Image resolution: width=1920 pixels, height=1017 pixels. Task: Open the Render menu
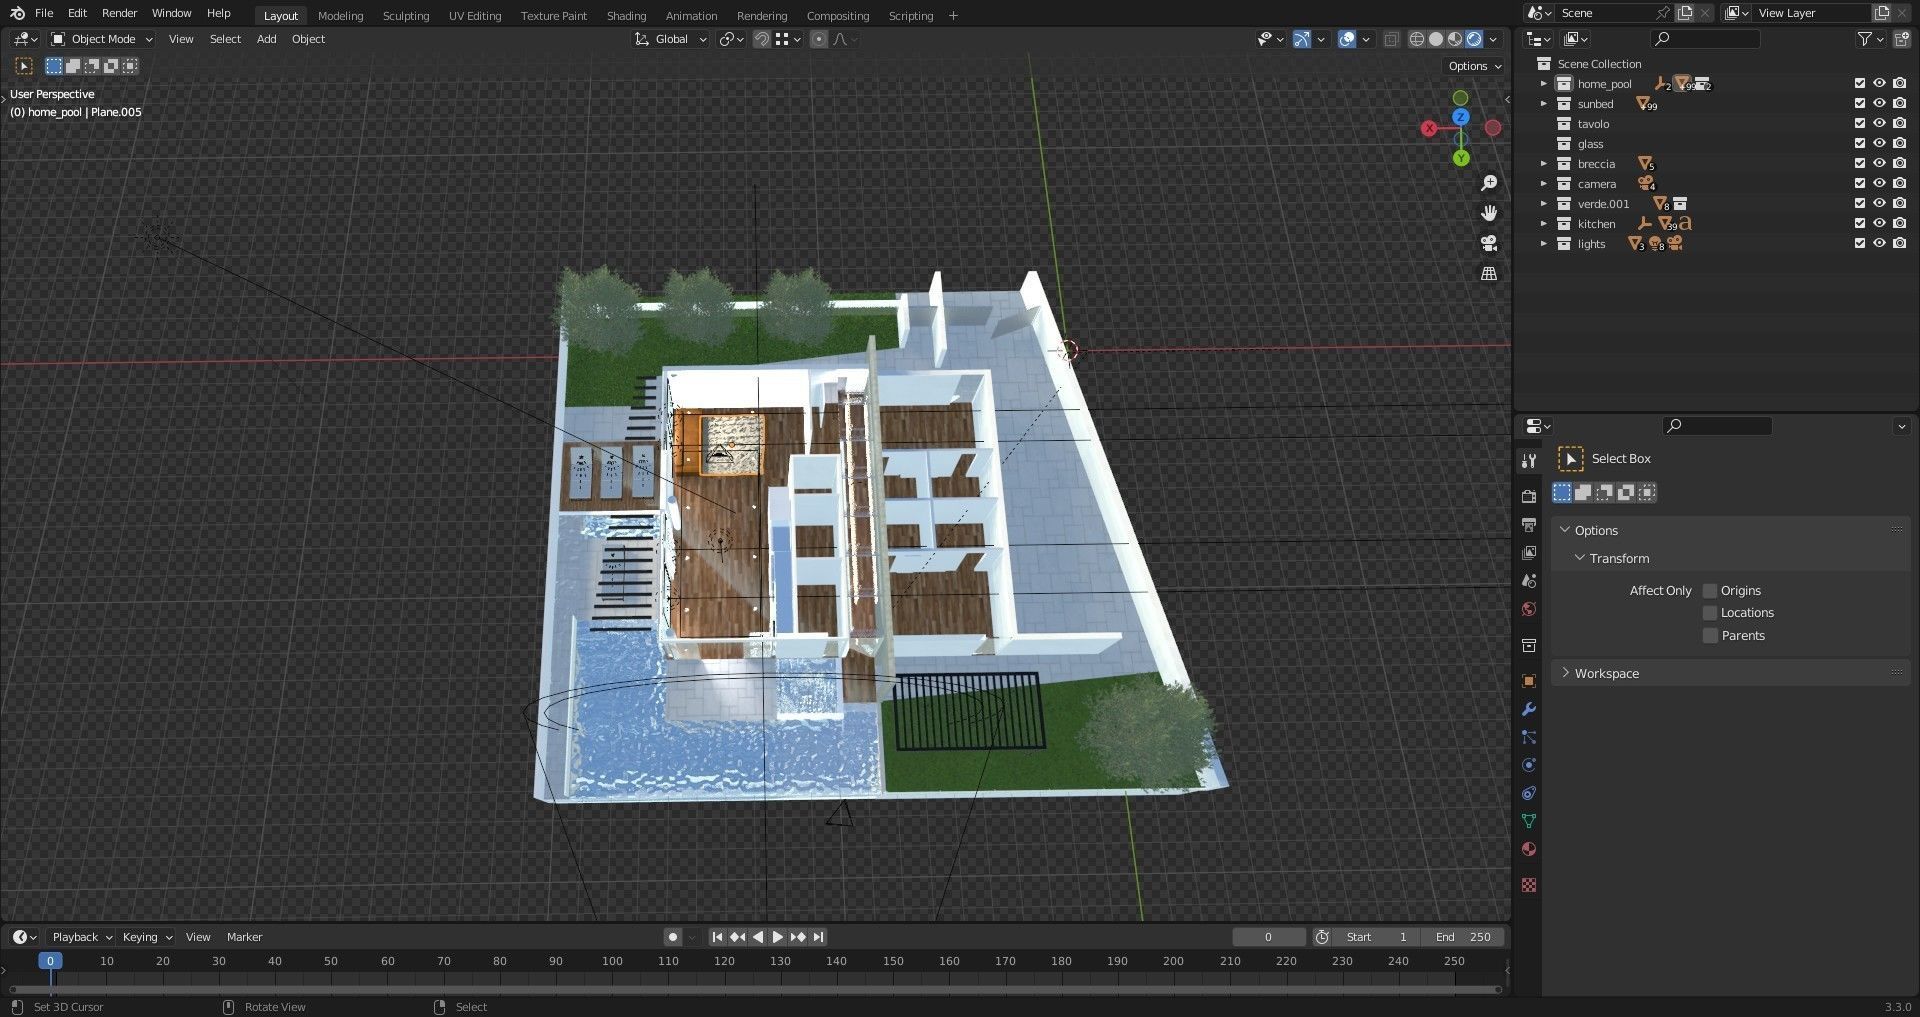(119, 13)
